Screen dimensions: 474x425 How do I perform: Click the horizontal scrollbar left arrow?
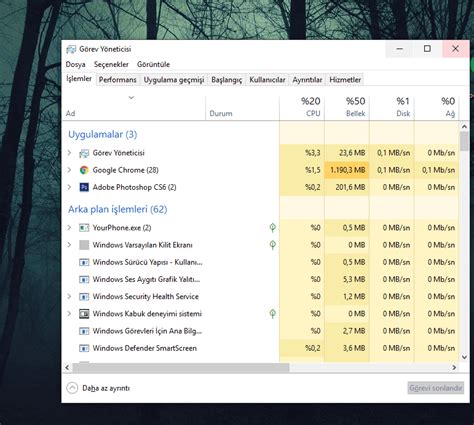pyautogui.click(x=67, y=368)
